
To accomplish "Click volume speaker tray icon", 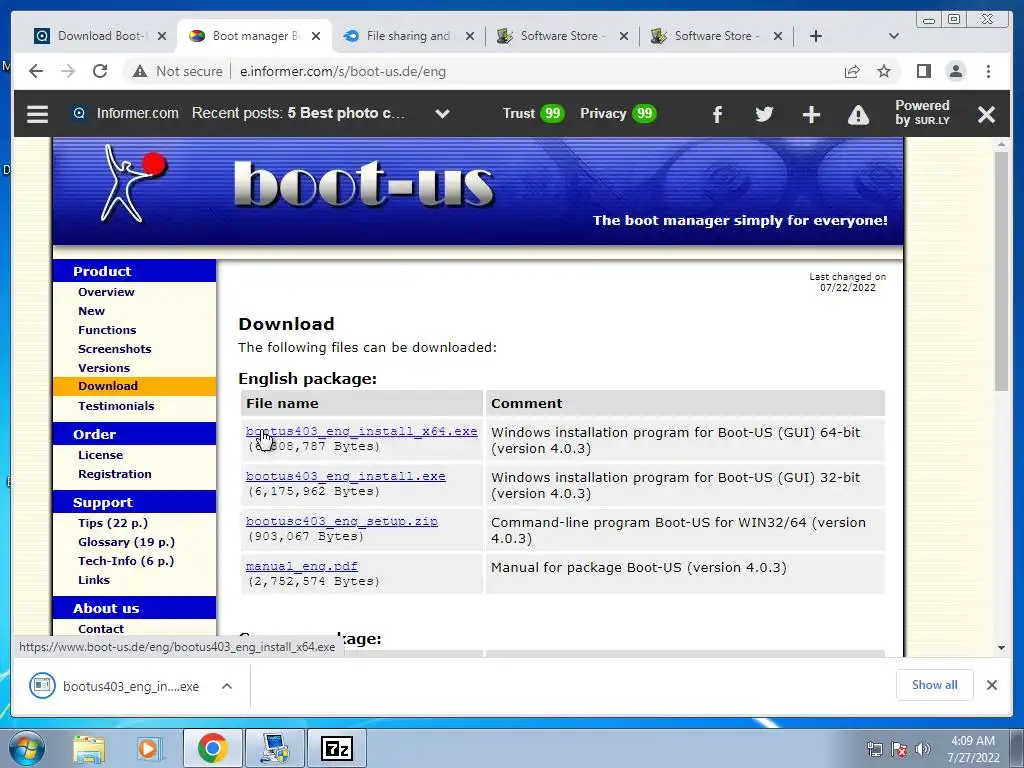I will (x=922, y=749).
